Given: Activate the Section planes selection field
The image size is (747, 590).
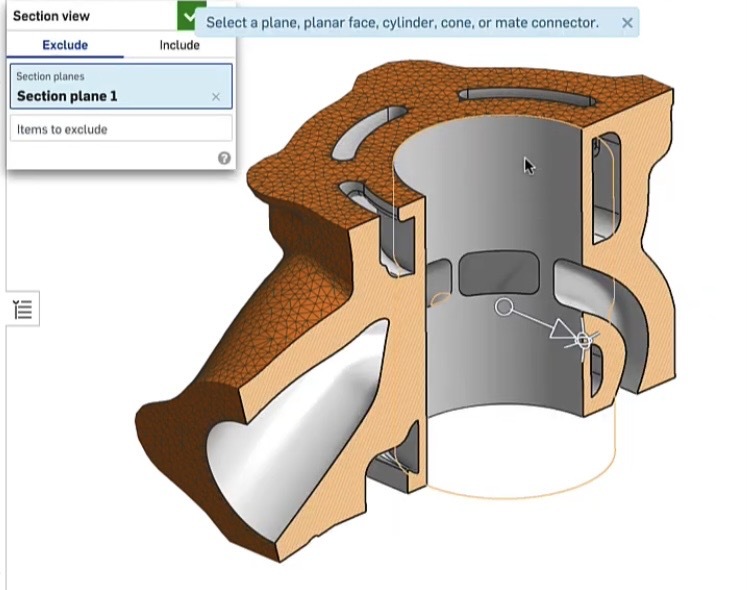Looking at the screenshot, I should (121, 87).
